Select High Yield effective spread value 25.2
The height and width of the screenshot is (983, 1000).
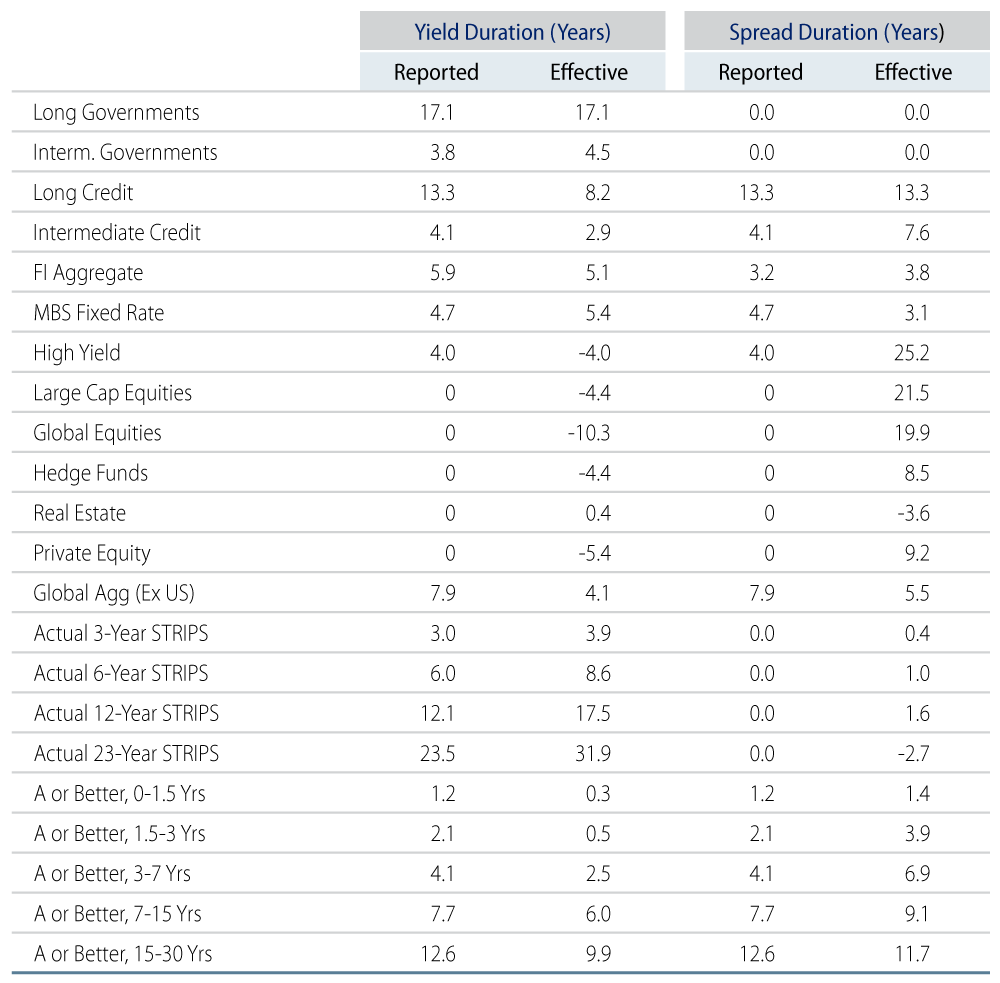tap(911, 353)
